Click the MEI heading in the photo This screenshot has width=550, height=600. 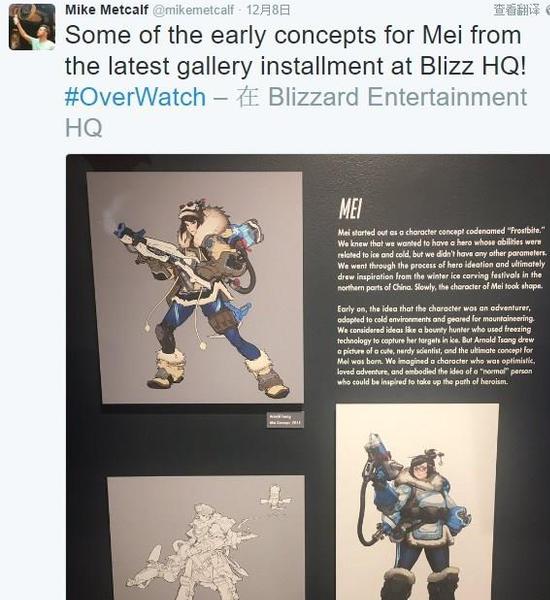click(x=350, y=209)
